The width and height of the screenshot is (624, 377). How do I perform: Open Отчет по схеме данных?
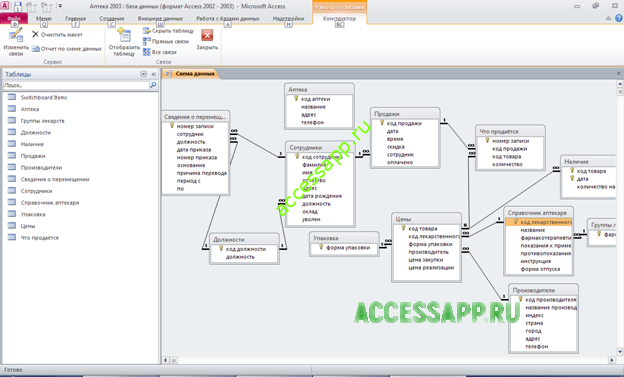[66, 49]
